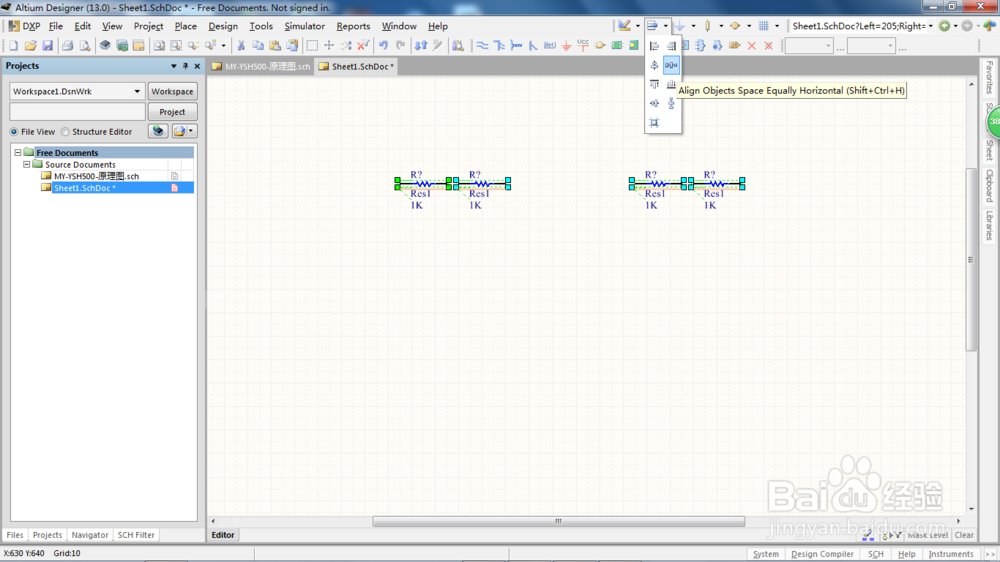Open print preview from the toolbar

pos(84,46)
